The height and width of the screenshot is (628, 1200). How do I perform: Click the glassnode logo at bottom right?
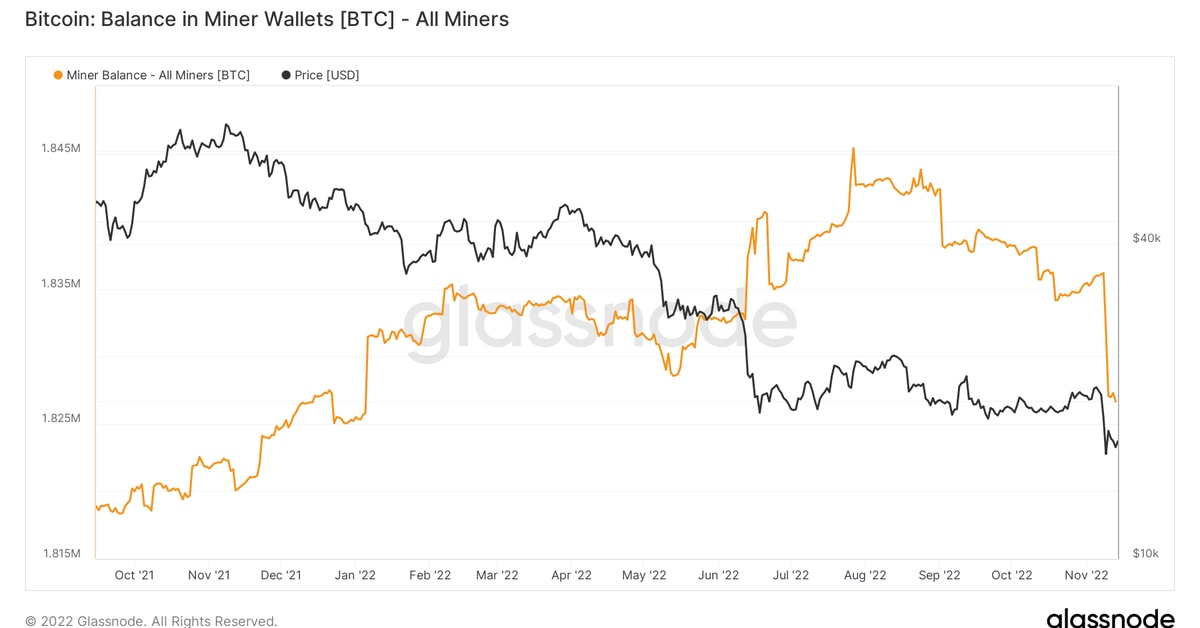(x=1110, y=619)
